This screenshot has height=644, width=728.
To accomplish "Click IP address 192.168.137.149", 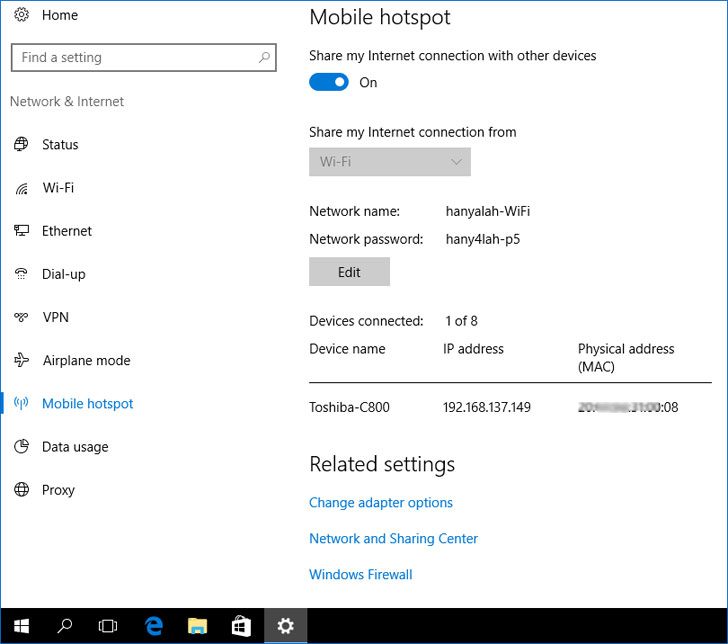I will pyautogui.click(x=487, y=407).
